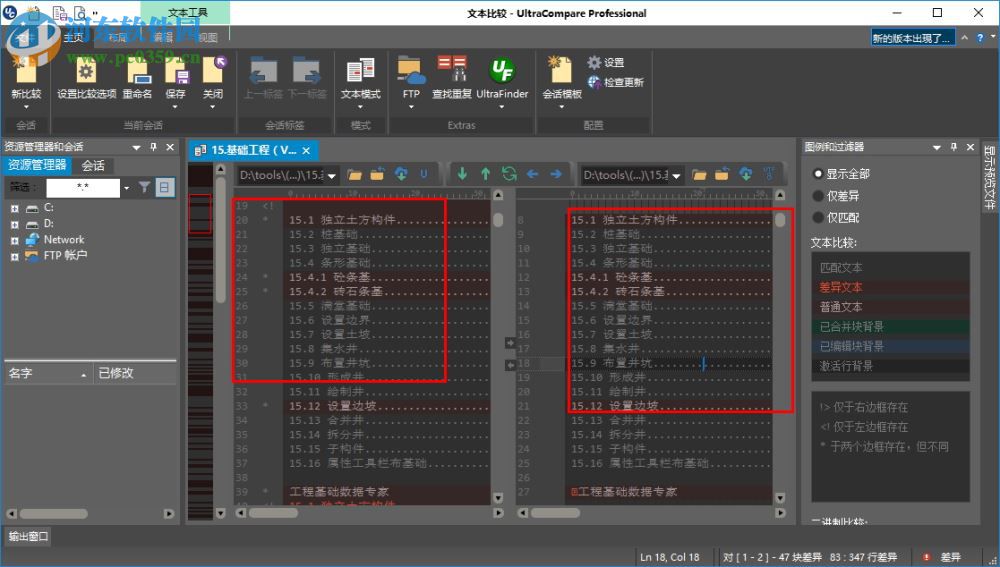Select the 显示全部 radio option
Screen dimensions: 1000x567
pos(818,173)
